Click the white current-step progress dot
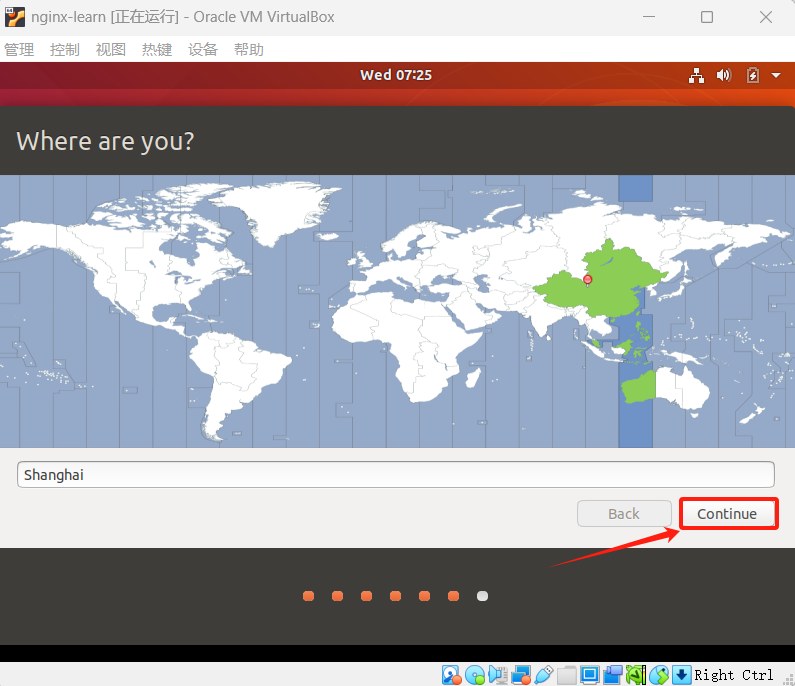Screen dimensions: 795x686 [x=483, y=596]
